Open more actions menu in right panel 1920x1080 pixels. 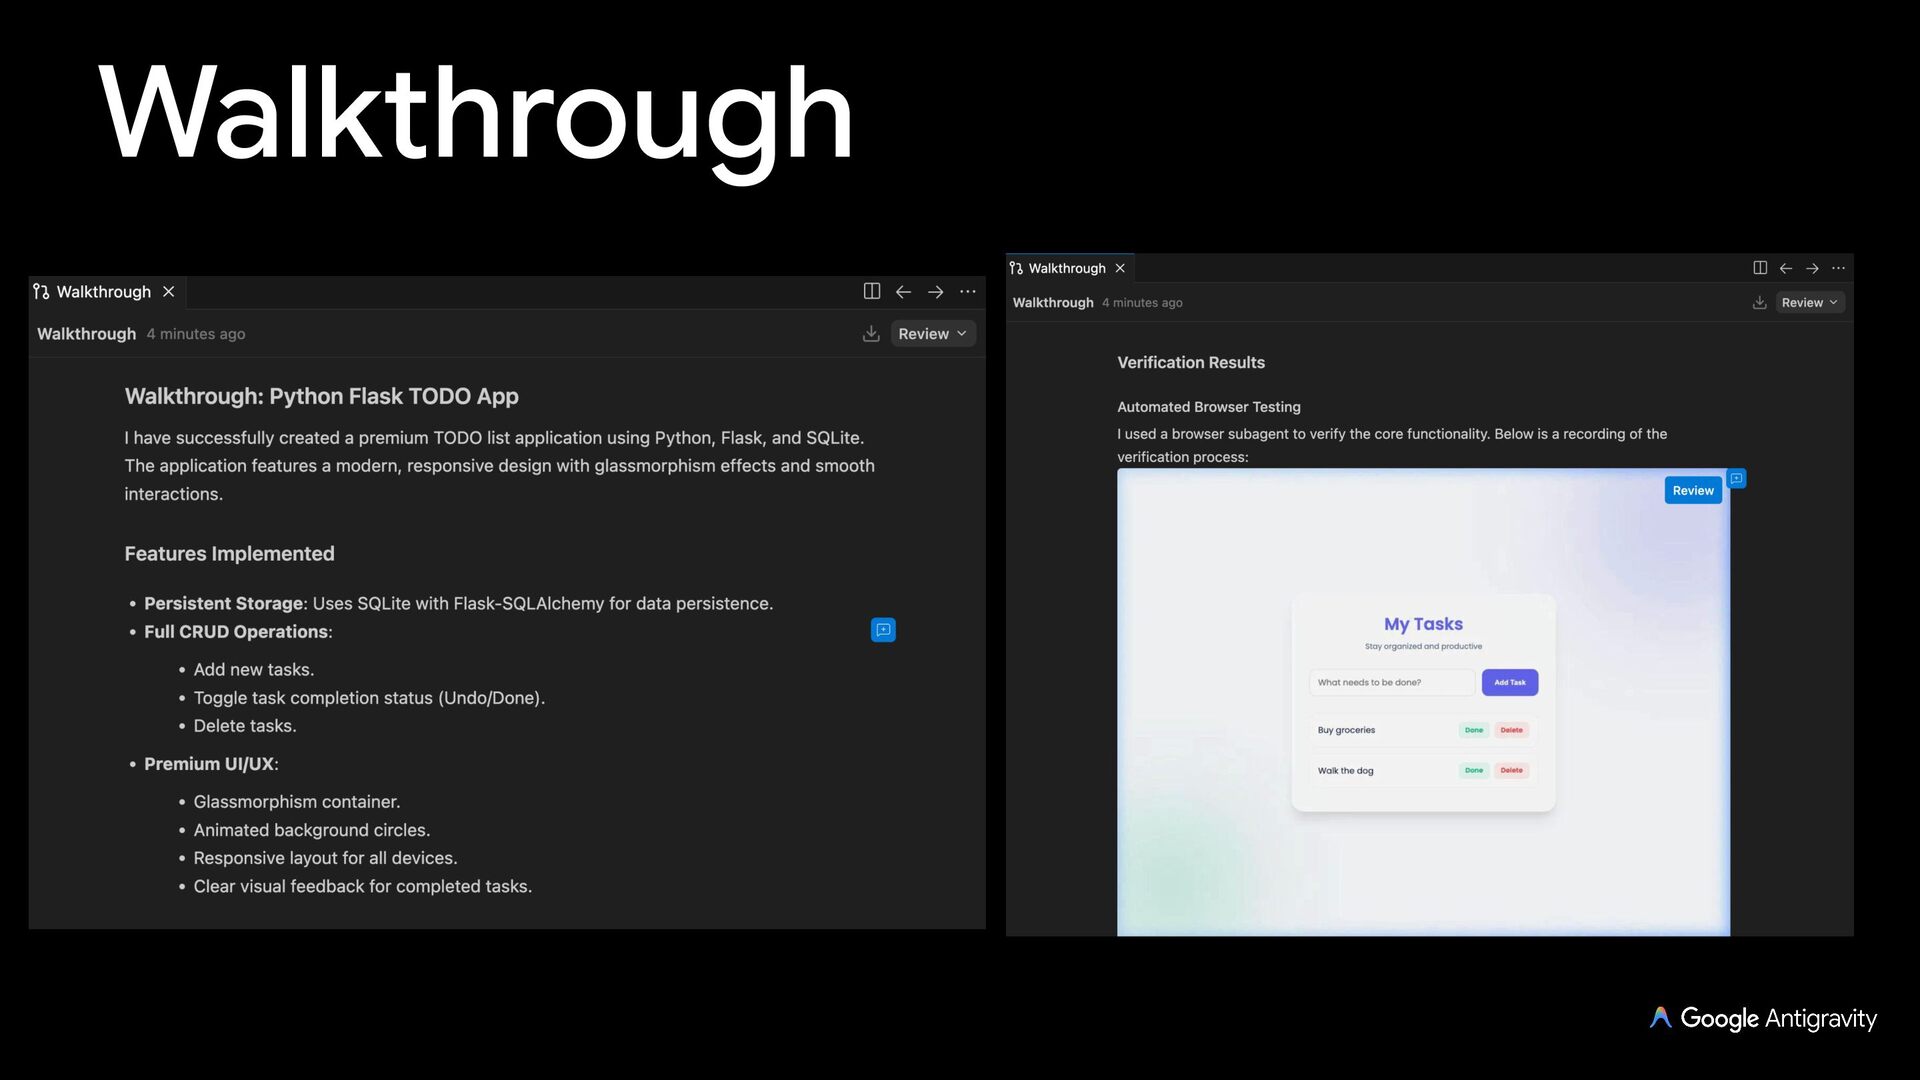coord(1838,268)
